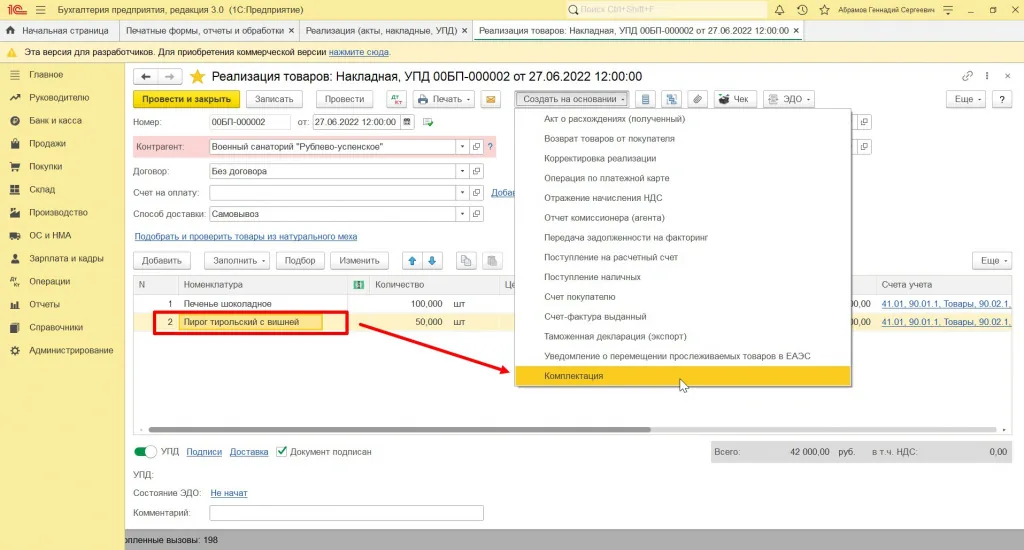Click the search field in title bar
Image resolution: width=1024 pixels, height=550 pixels.
click(x=666, y=10)
